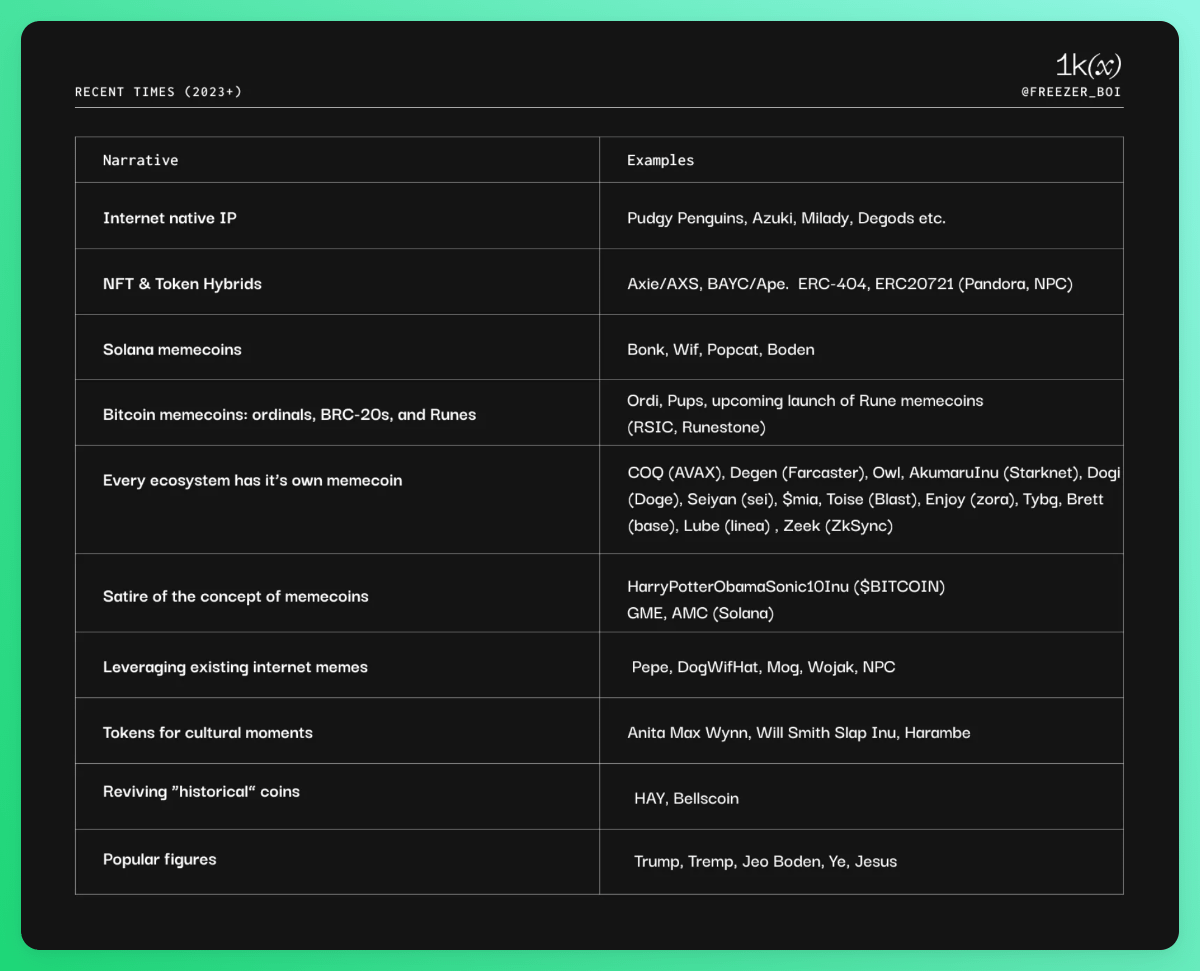Screen dimensions: 1200x971
Task: Click the Pudgy Penguins, Azuki examples cell
Action: click(x=786, y=218)
